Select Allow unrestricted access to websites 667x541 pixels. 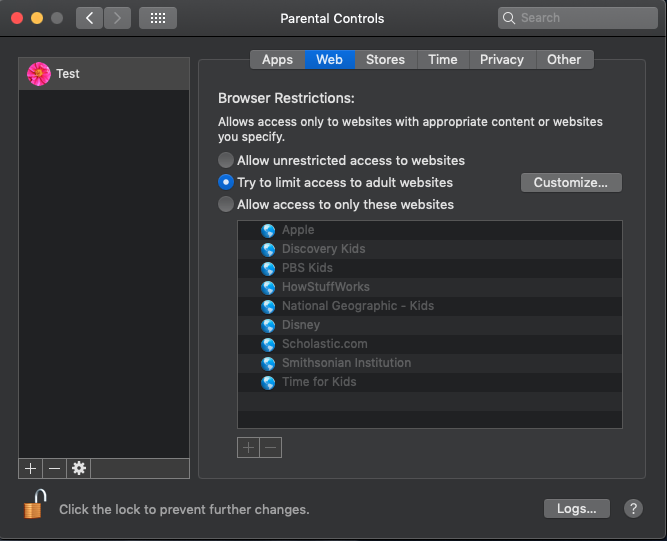coord(225,160)
